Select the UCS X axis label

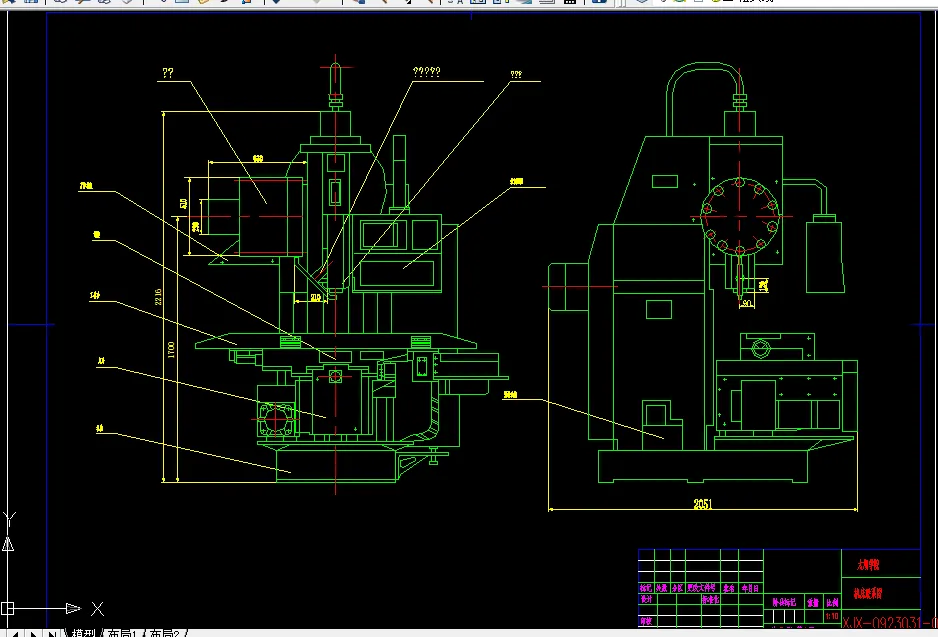(98, 609)
